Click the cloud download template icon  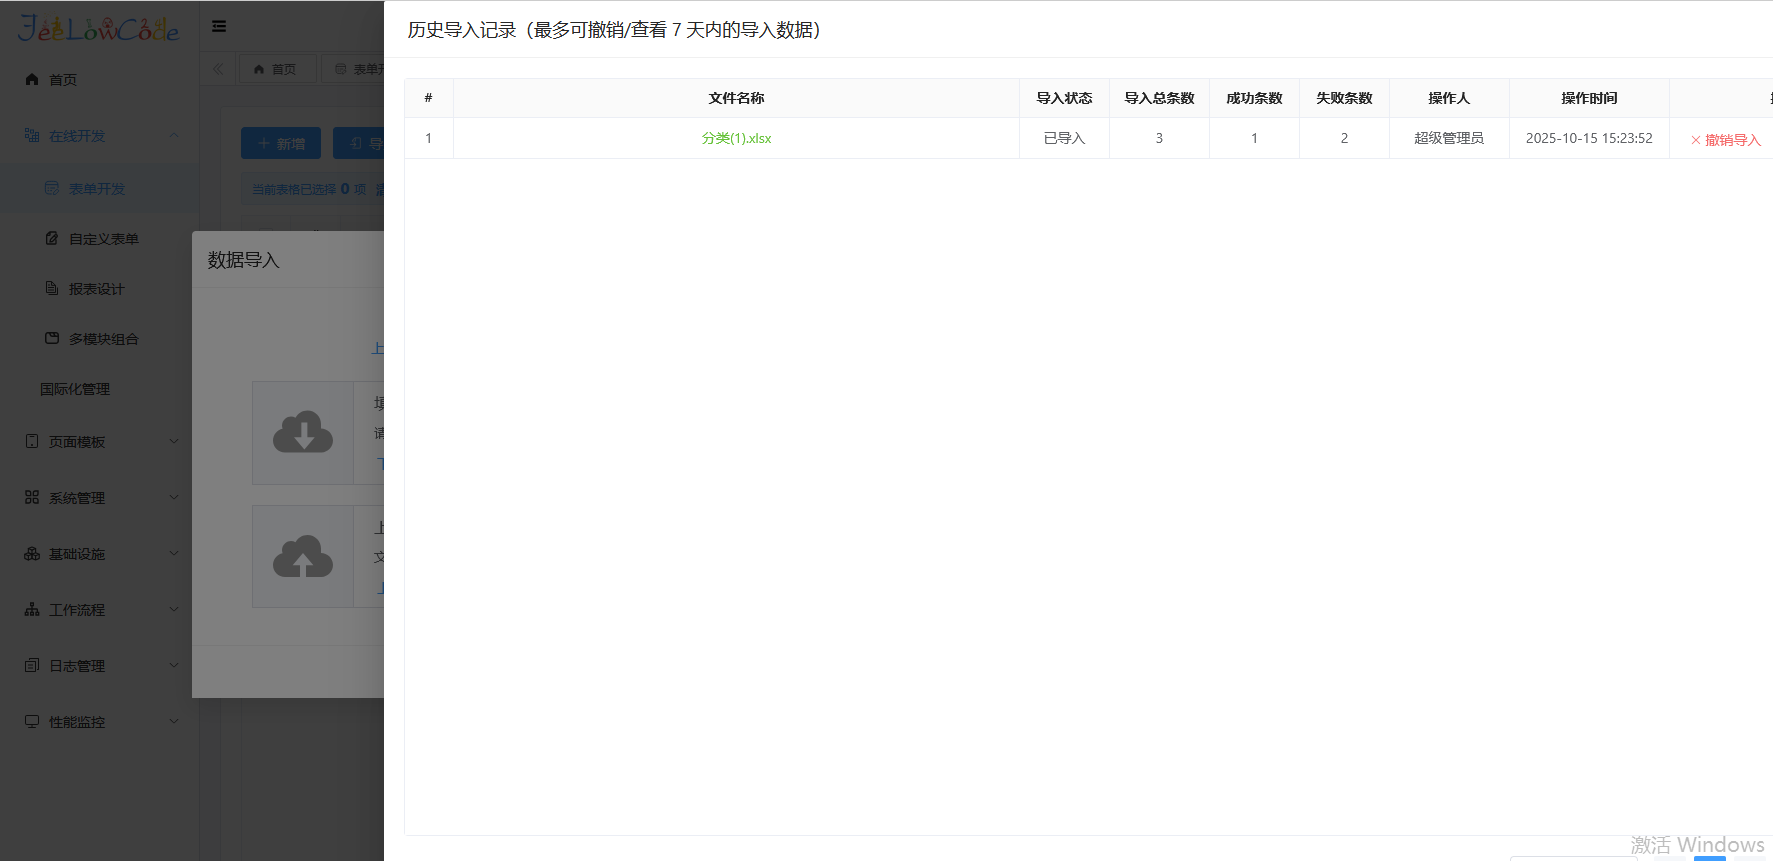[x=303, y=432]
